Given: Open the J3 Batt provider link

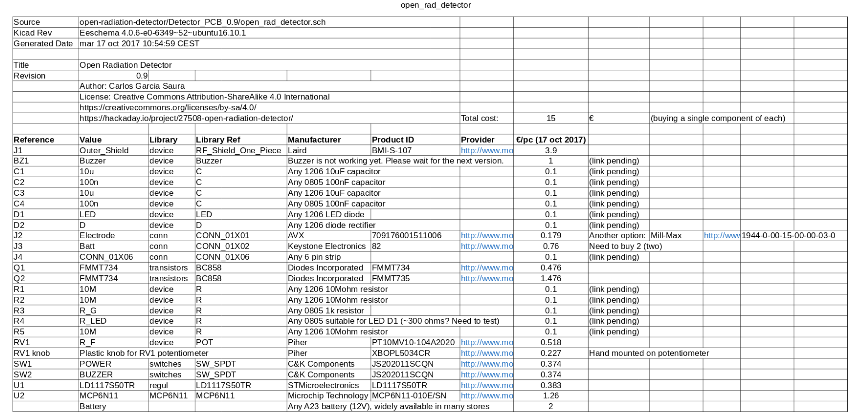Looking at the screenshot, I should pos(486,246).
